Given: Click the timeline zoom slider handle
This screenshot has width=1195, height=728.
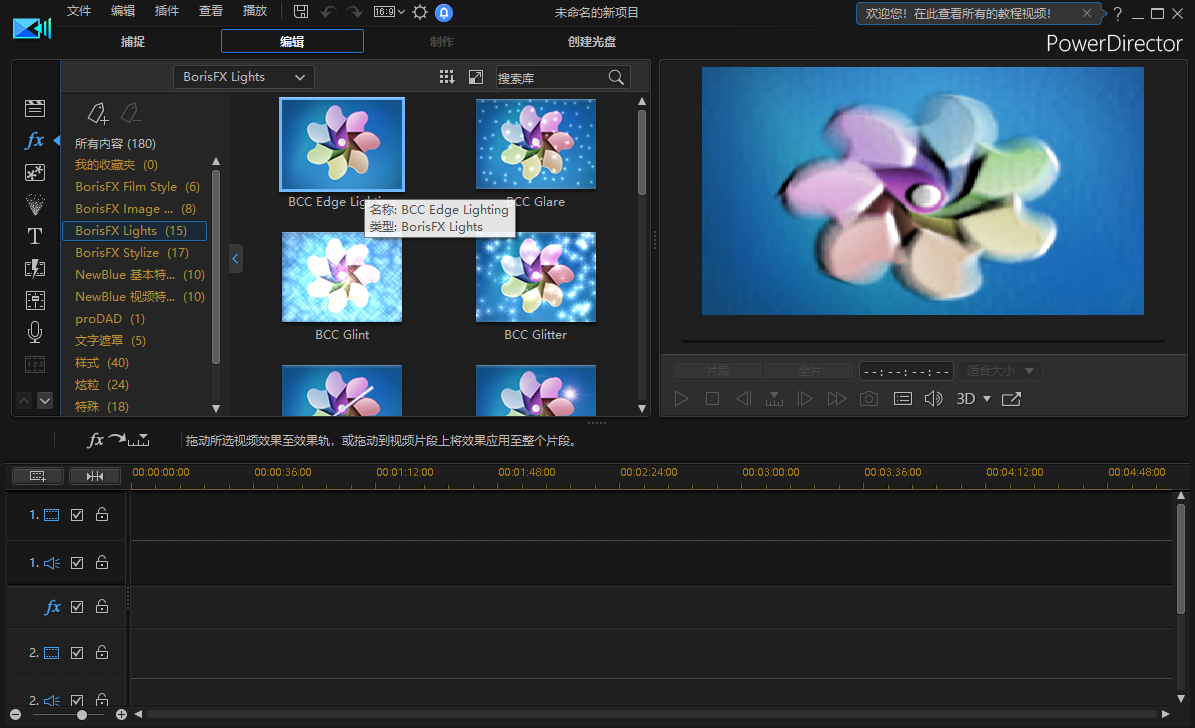Looking at the screenshot, I should tap(82, 714).
